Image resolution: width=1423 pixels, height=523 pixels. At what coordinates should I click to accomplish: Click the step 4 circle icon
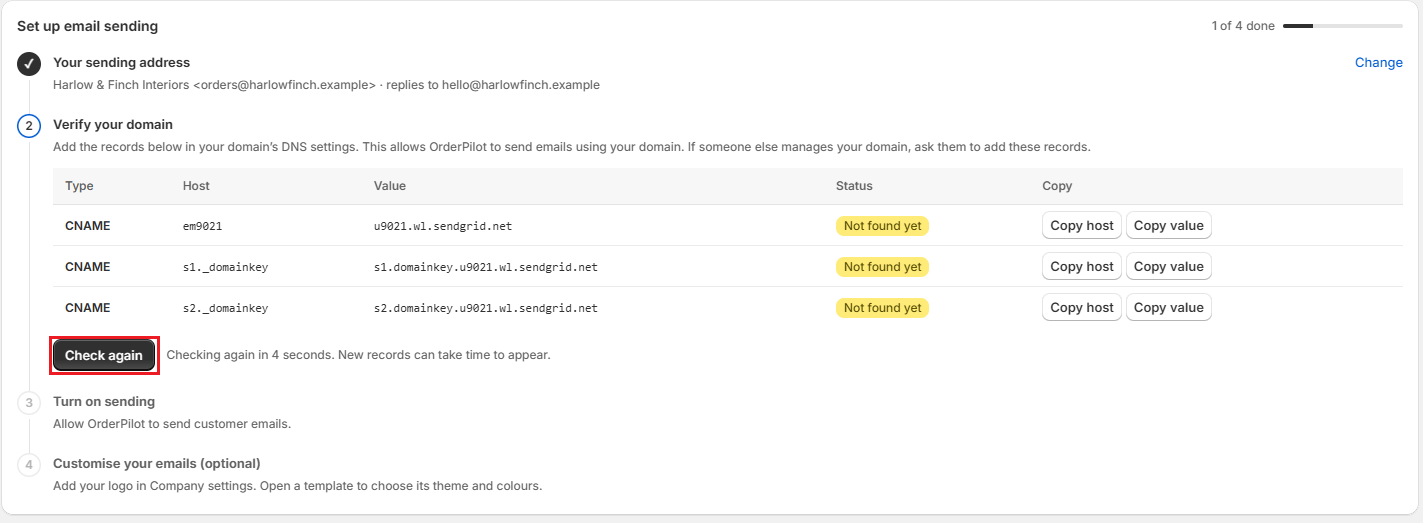point(29,465)
